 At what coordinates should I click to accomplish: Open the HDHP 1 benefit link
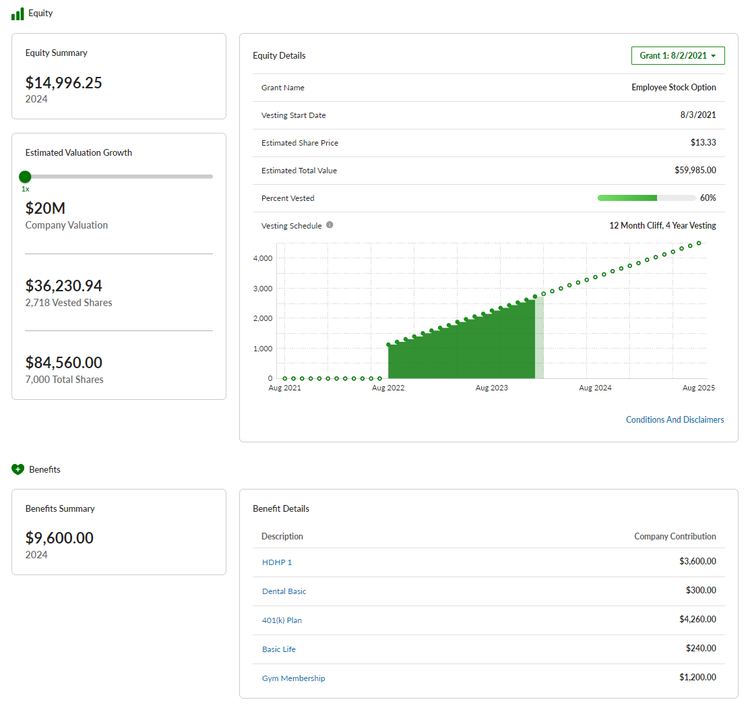click(x=277, y=563)
